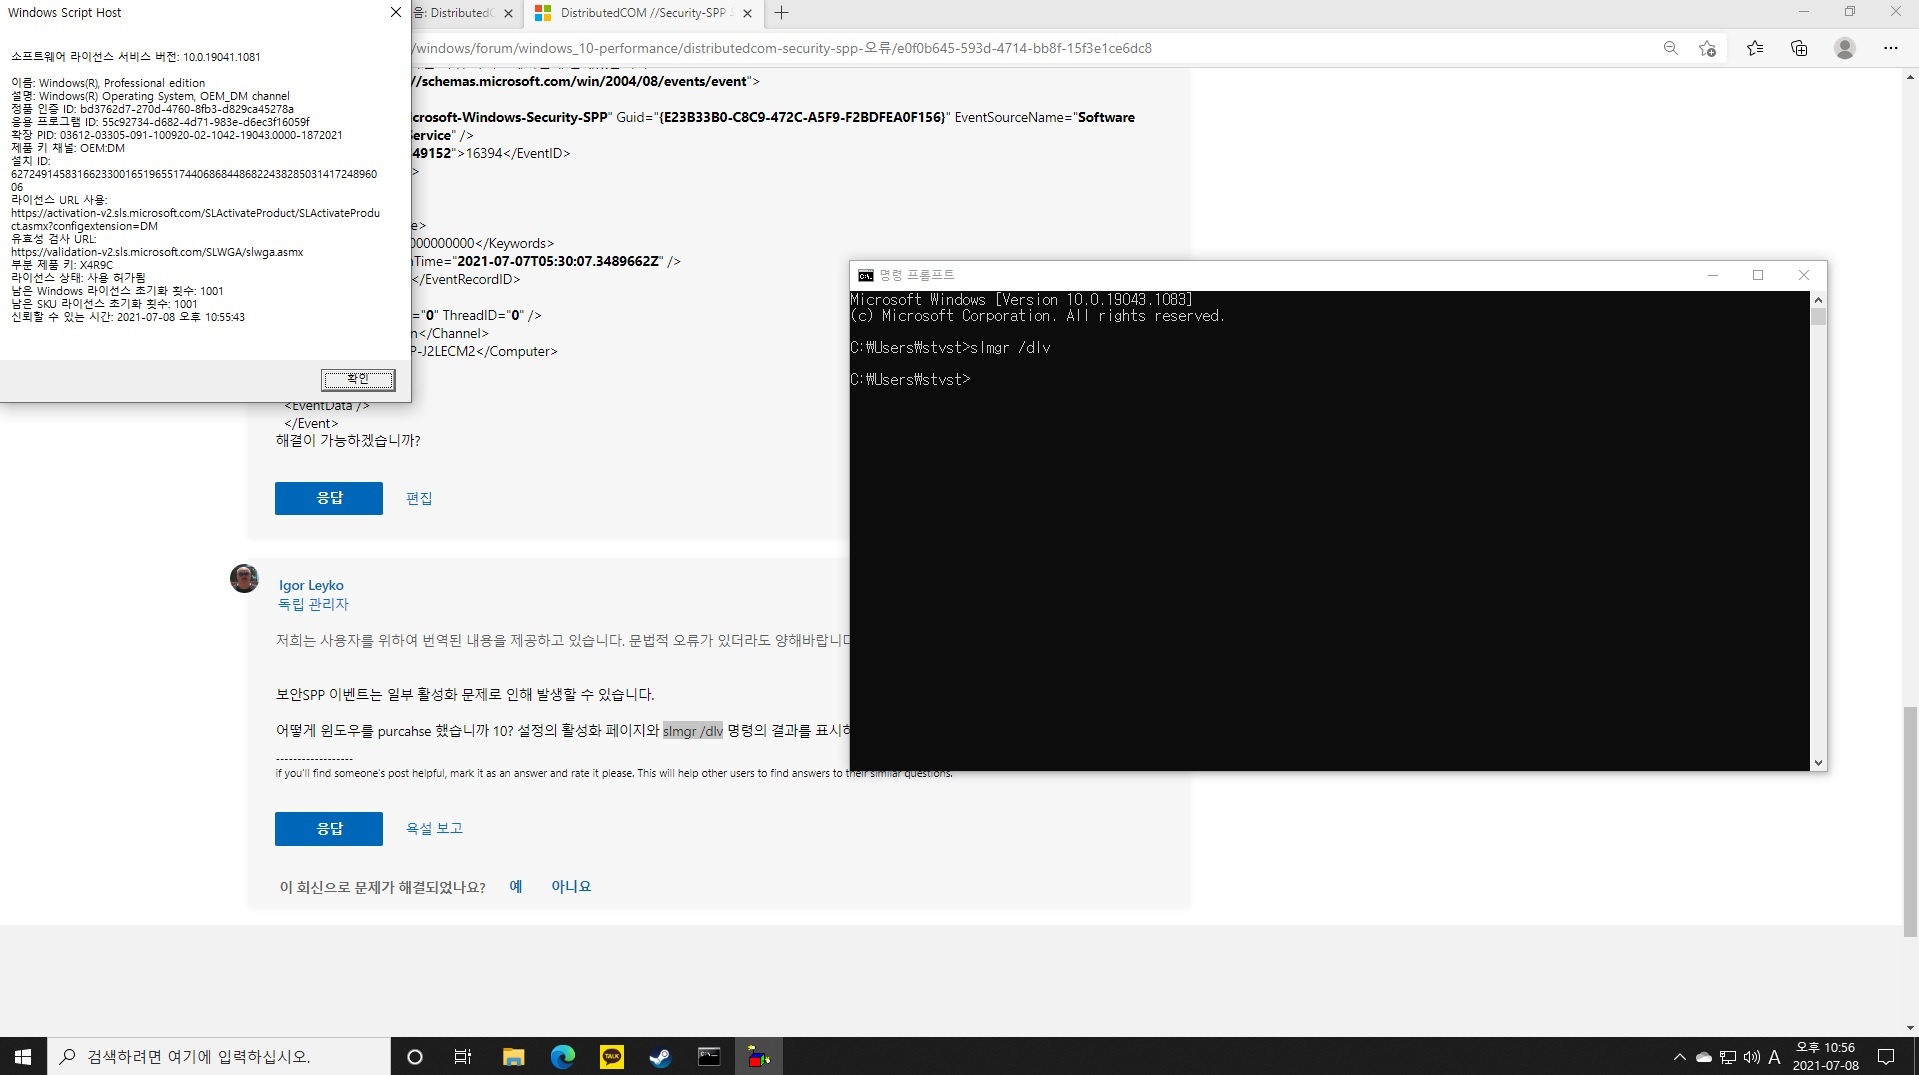Answer 예 to the solved question
The height and width of the screenshot is (1075, 1919).
tap(516, 886)
